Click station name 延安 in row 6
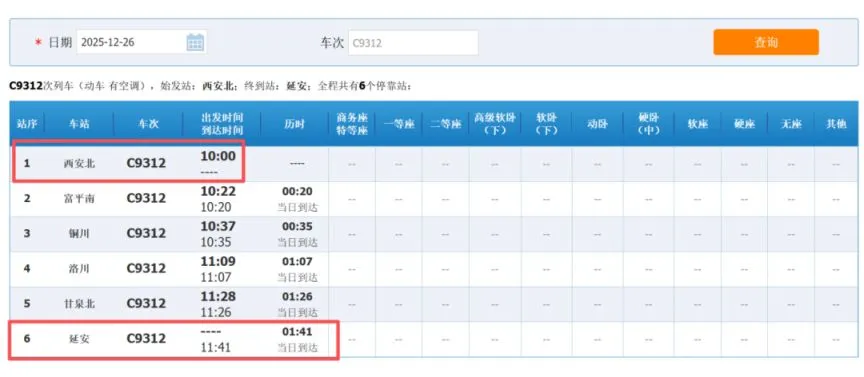This screenshot has height=377, width=864. click(79, 339)
